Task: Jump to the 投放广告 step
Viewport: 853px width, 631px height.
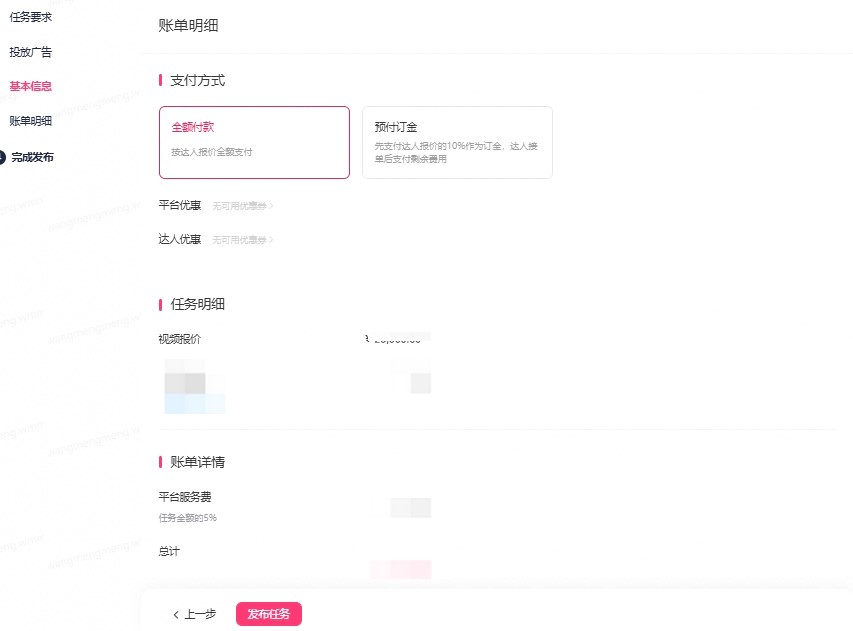Action: [30, 52]
